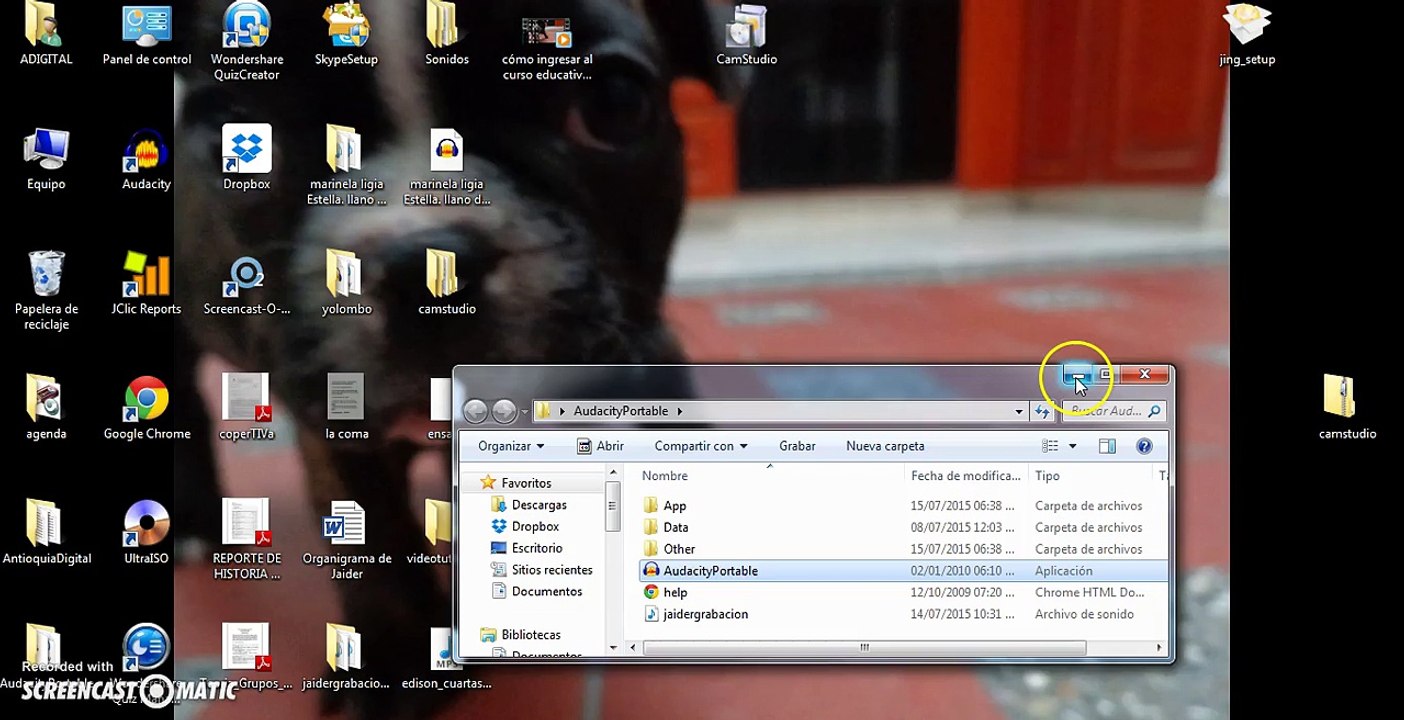
Task: Open Documentos under Favoritos
Action: (x=536, y=592)
